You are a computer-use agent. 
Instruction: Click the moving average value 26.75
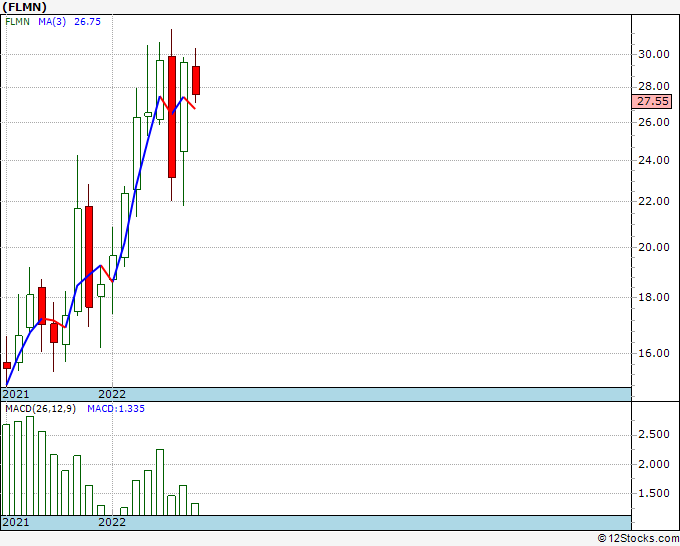point(87,22)
